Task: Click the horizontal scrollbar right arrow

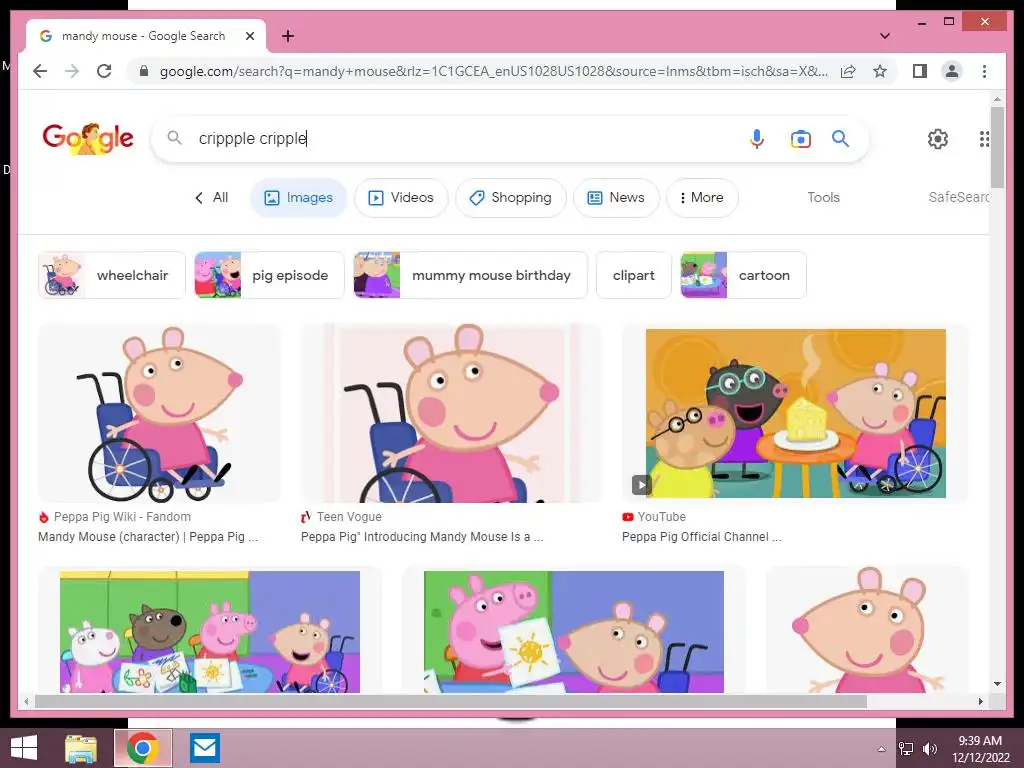Action: tap(980, 701)
